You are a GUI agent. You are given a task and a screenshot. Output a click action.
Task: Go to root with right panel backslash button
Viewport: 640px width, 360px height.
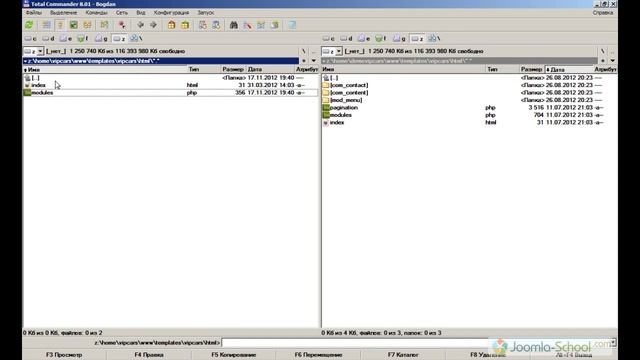coord(602,51)
